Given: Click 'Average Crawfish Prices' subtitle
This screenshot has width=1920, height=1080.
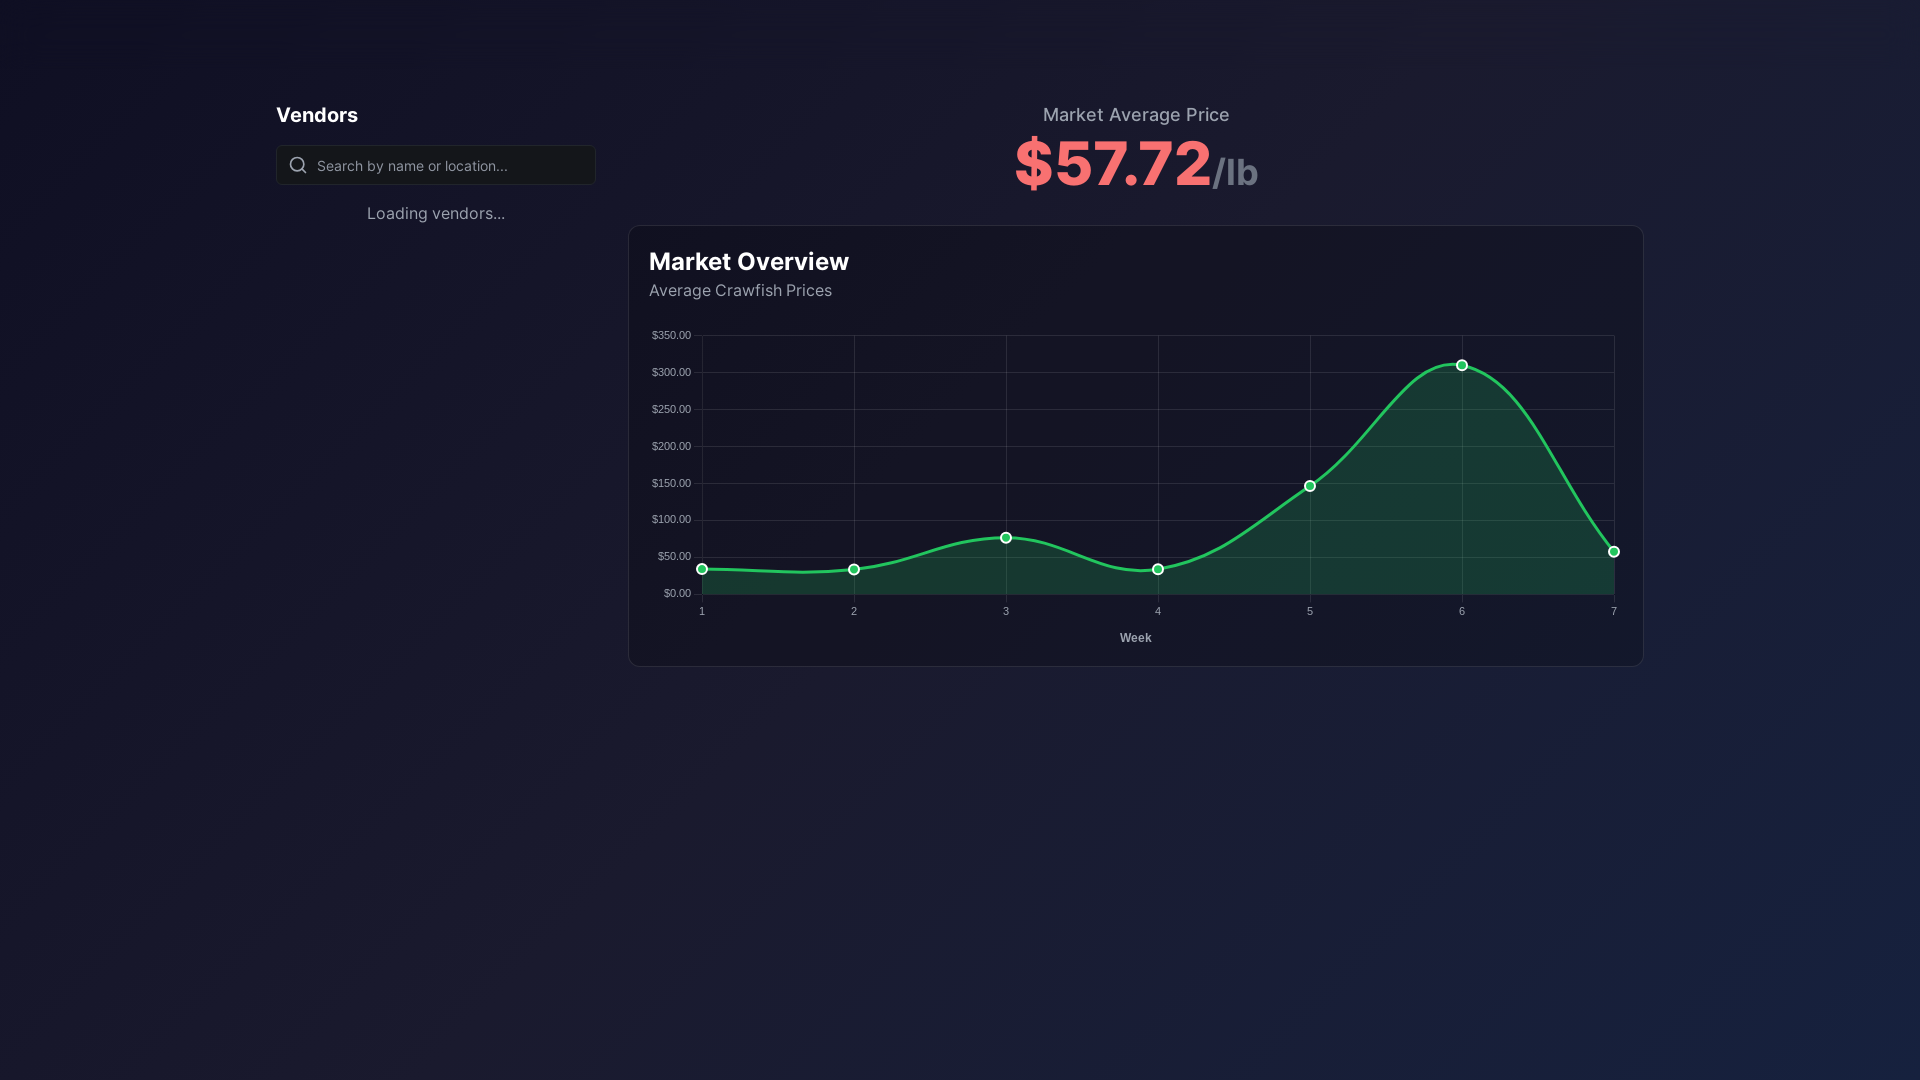Looking at the screenshot, I should click(740, 290).
